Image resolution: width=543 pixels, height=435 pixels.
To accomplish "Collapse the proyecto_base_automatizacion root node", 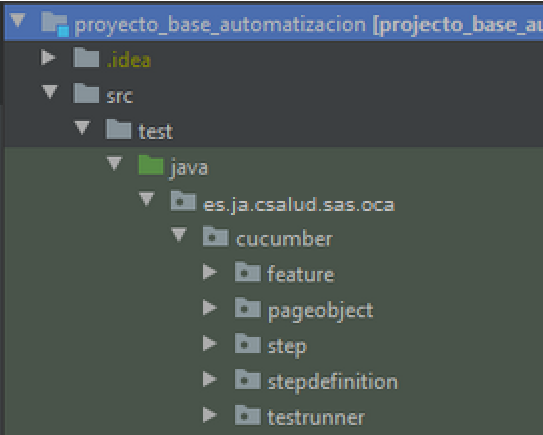I will tap(18, 20).
